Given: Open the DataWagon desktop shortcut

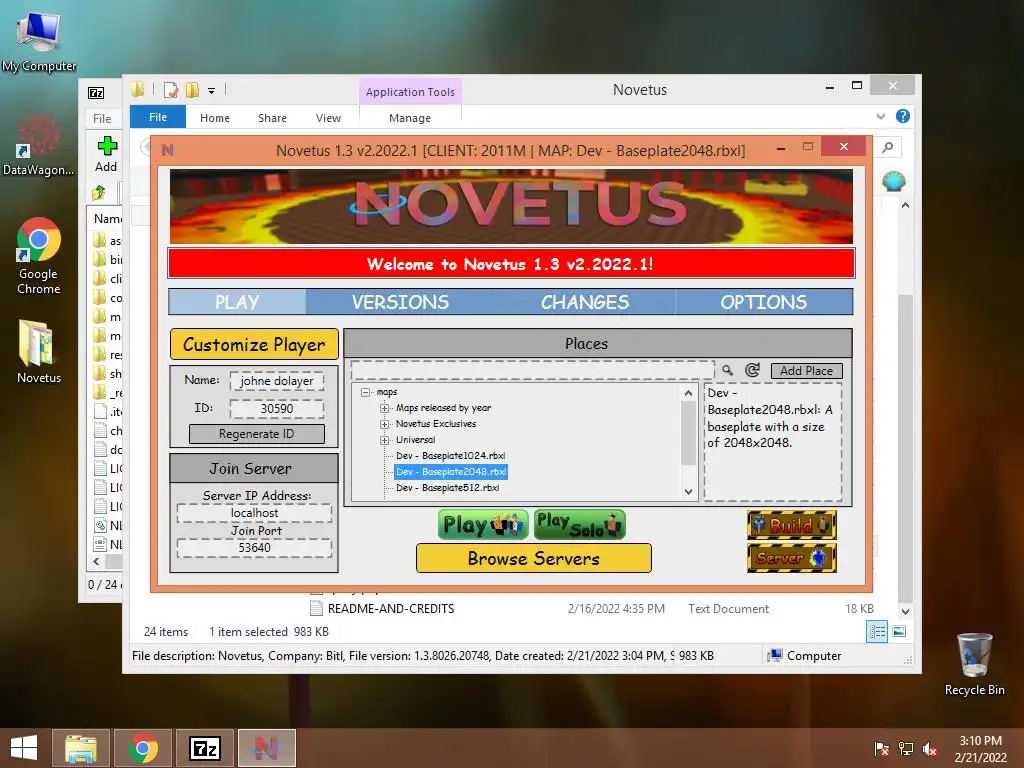Looking at the screenshot, I should 39,145.
